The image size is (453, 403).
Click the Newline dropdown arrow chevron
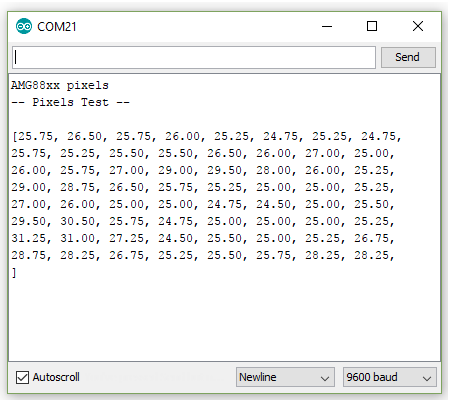coord(325,378)
